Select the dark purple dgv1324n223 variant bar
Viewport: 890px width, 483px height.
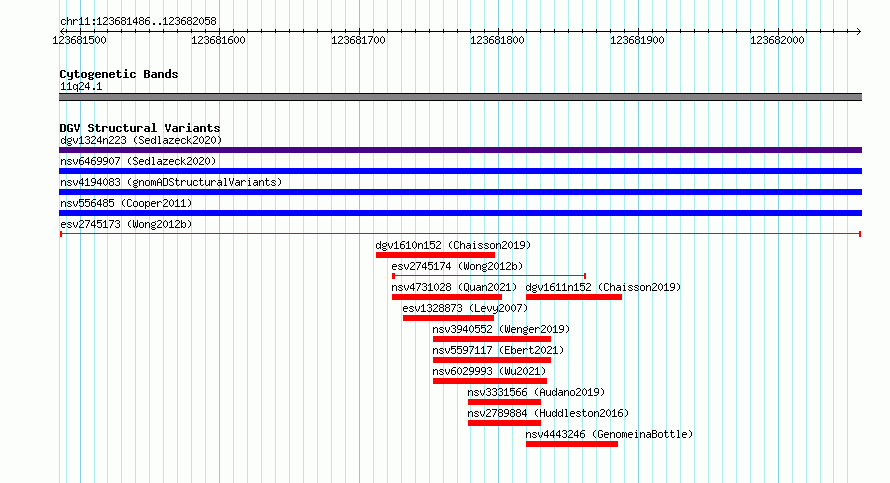click(x=460, y=150)
